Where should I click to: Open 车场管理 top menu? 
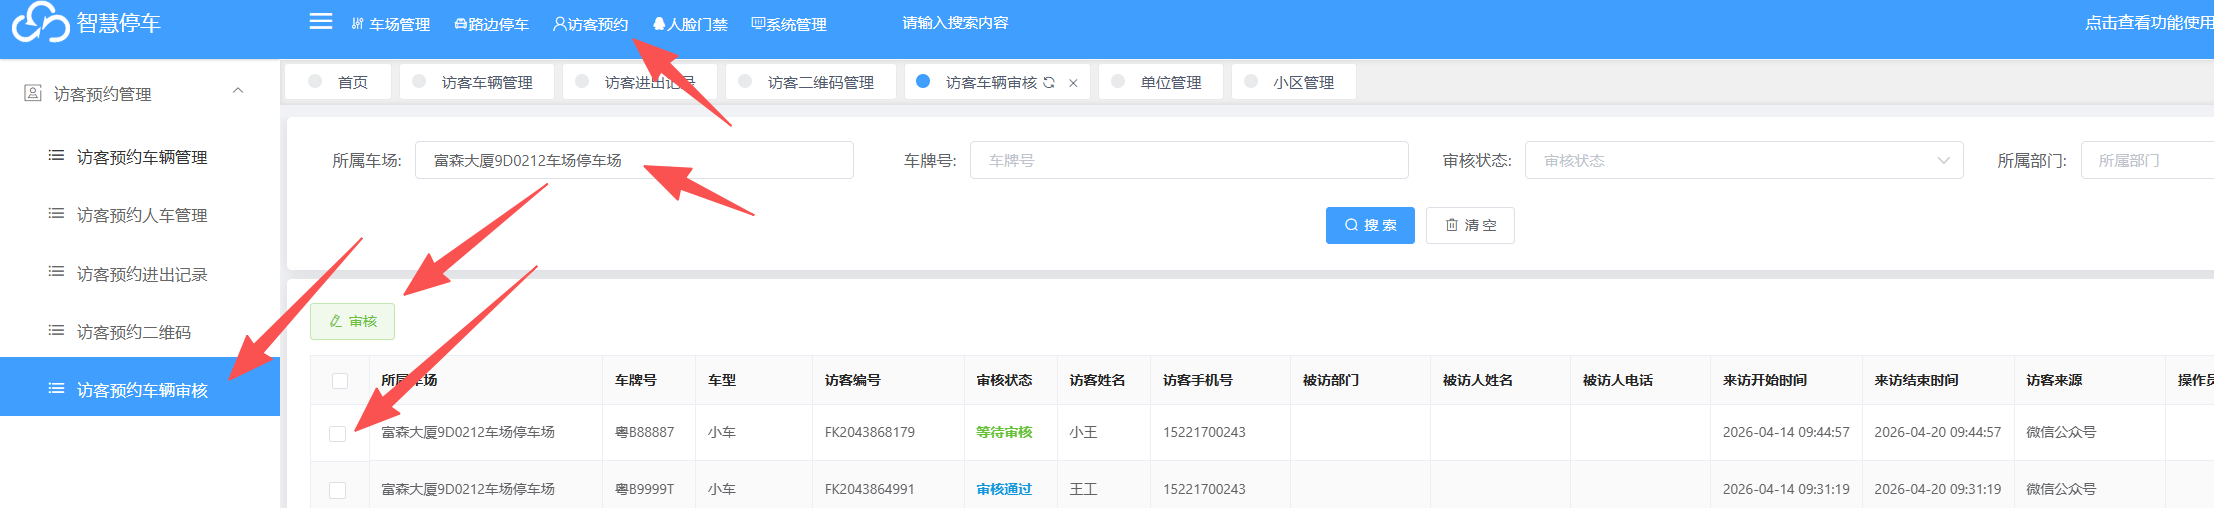click(391, 24)
